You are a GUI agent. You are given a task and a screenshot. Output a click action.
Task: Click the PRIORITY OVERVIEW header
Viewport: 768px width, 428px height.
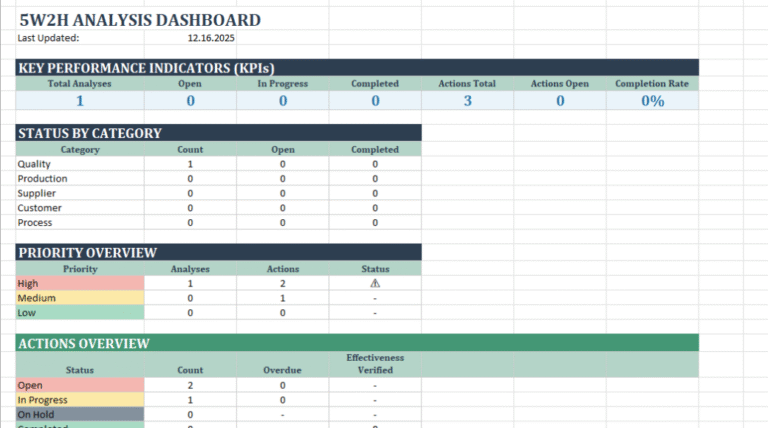pos(218,253)
